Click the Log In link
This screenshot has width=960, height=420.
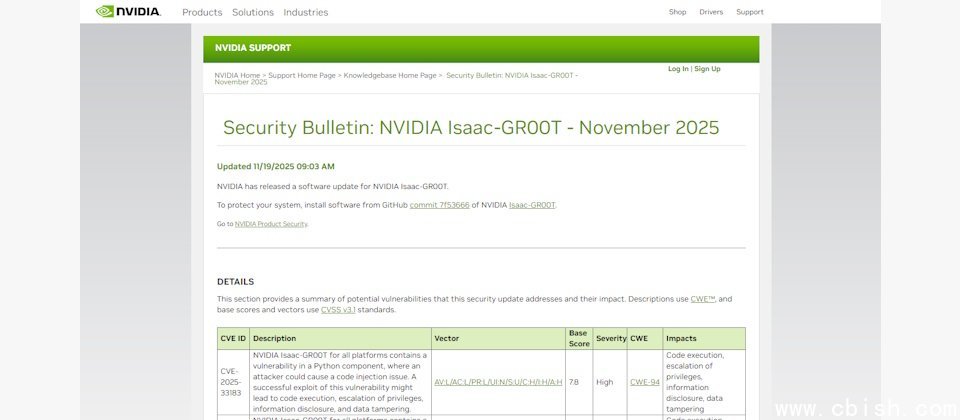click(678, 69)
